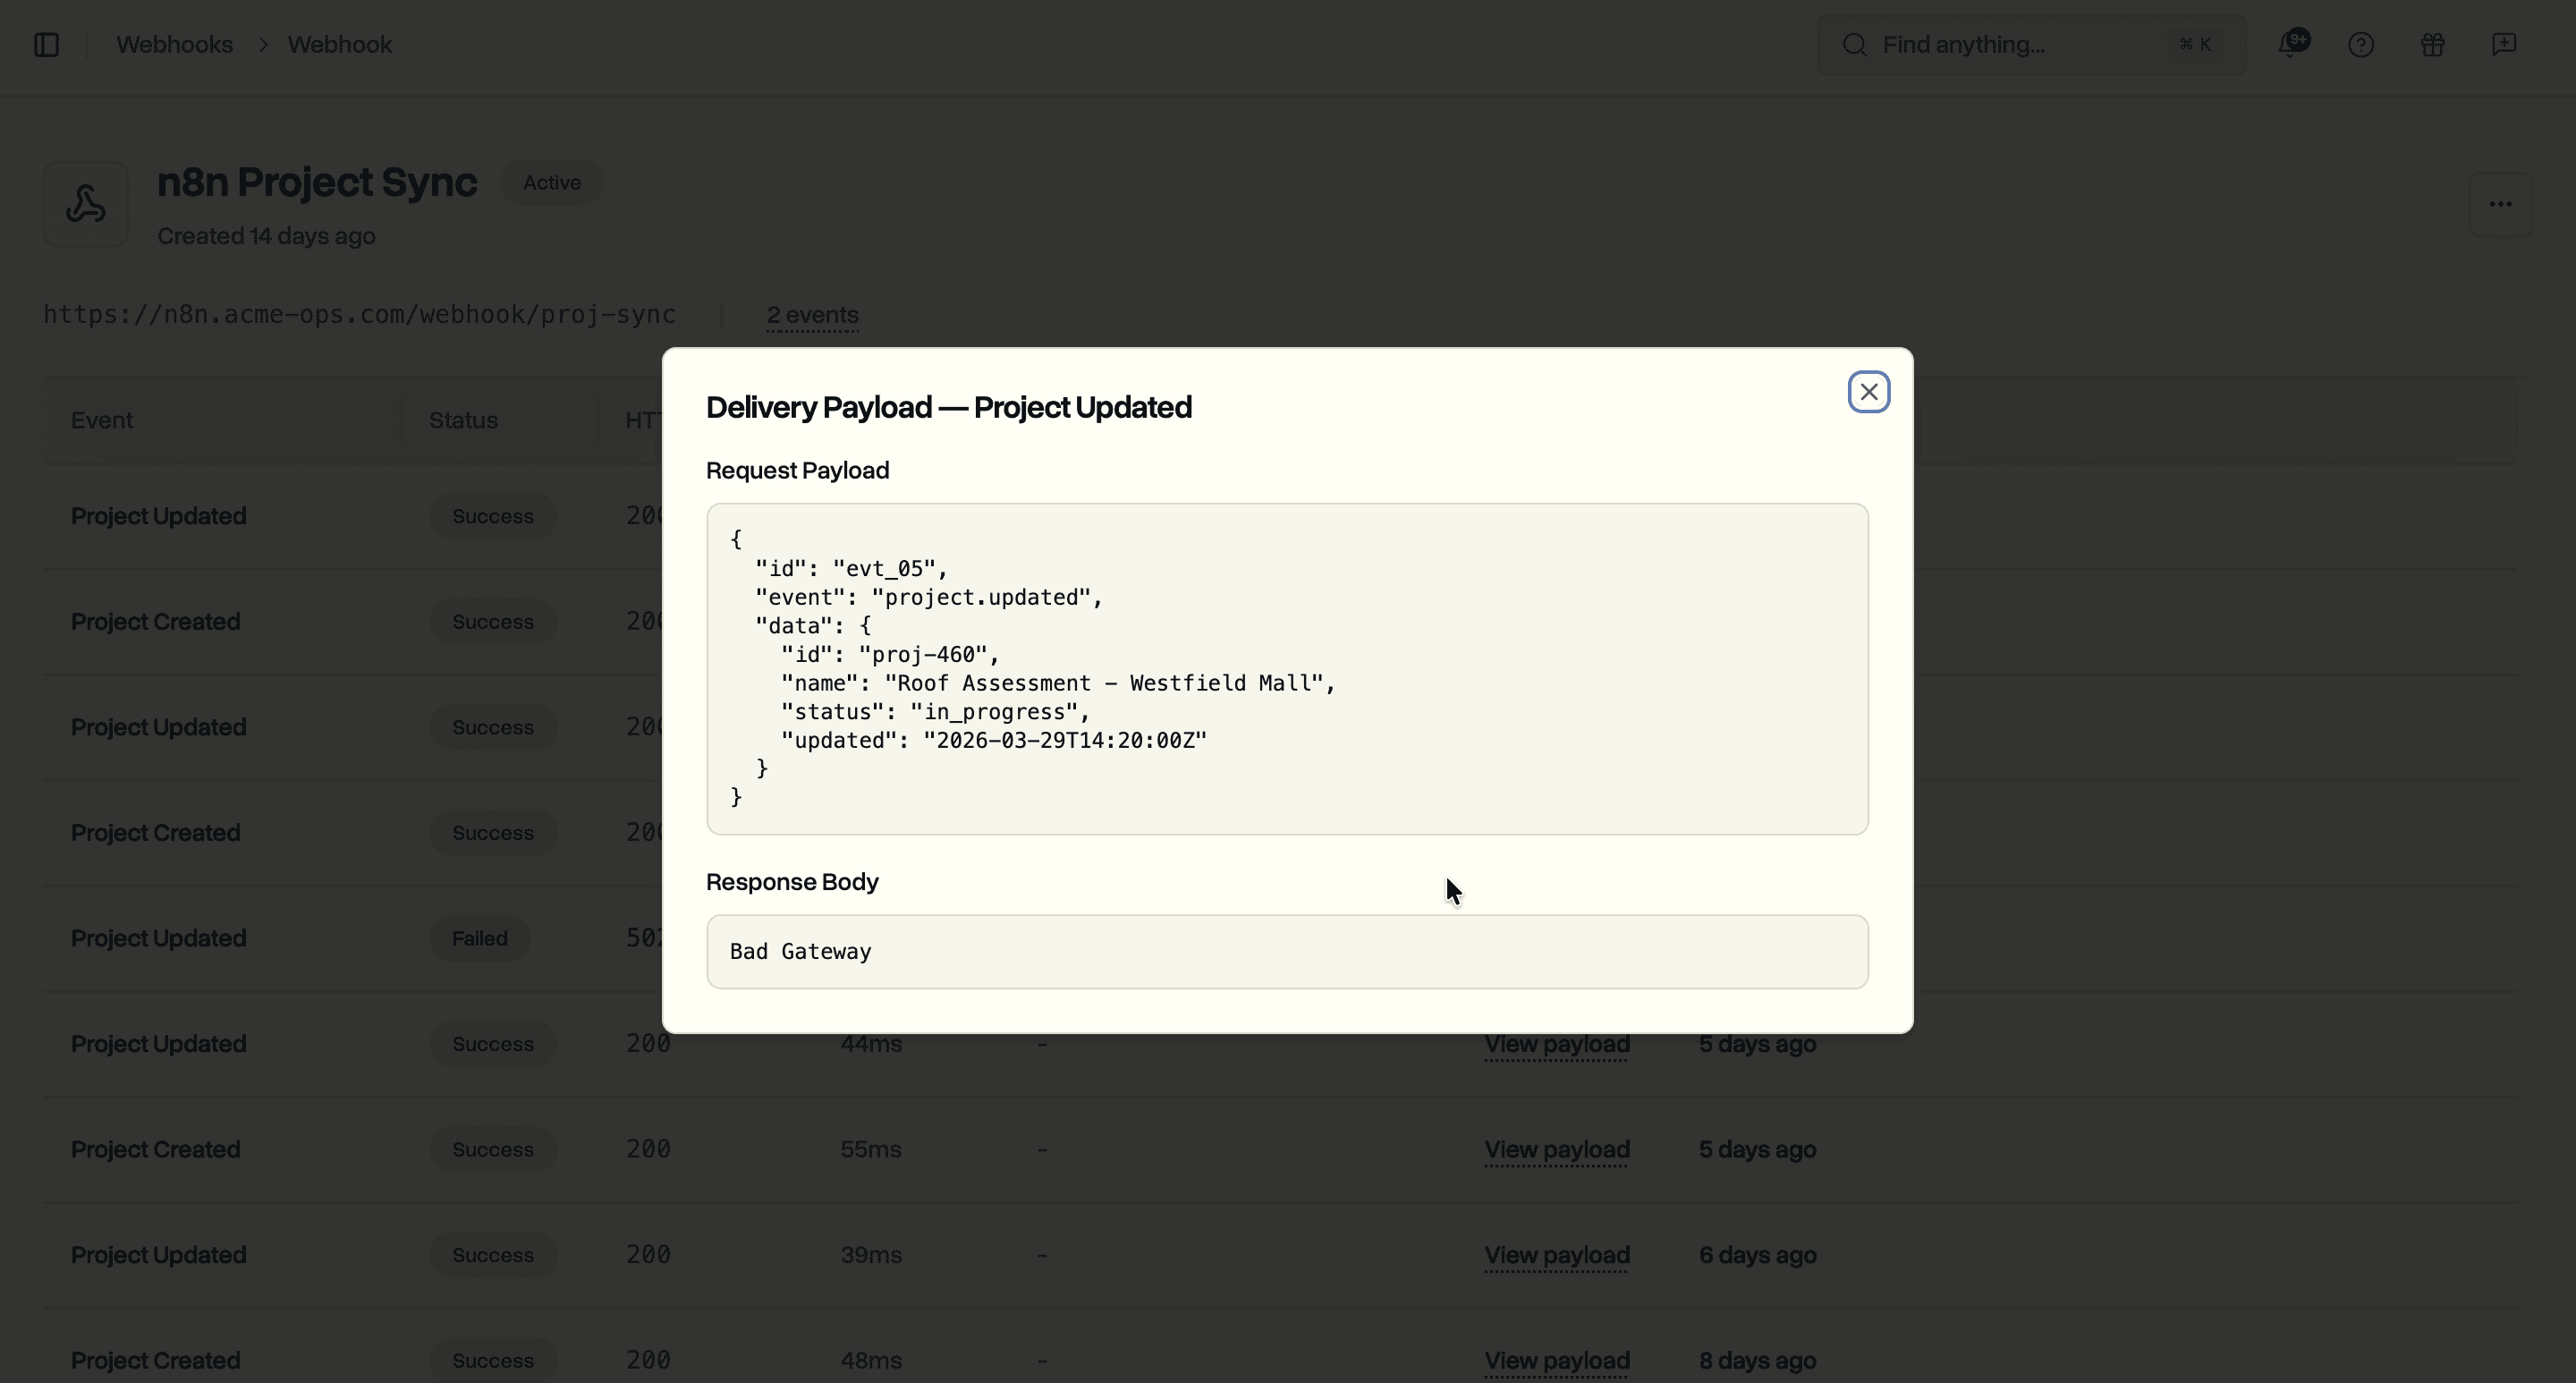Click the Active status pill
Viewport: 2576px width, 1383px height.
pyautogui.click(x=551, y=182)
